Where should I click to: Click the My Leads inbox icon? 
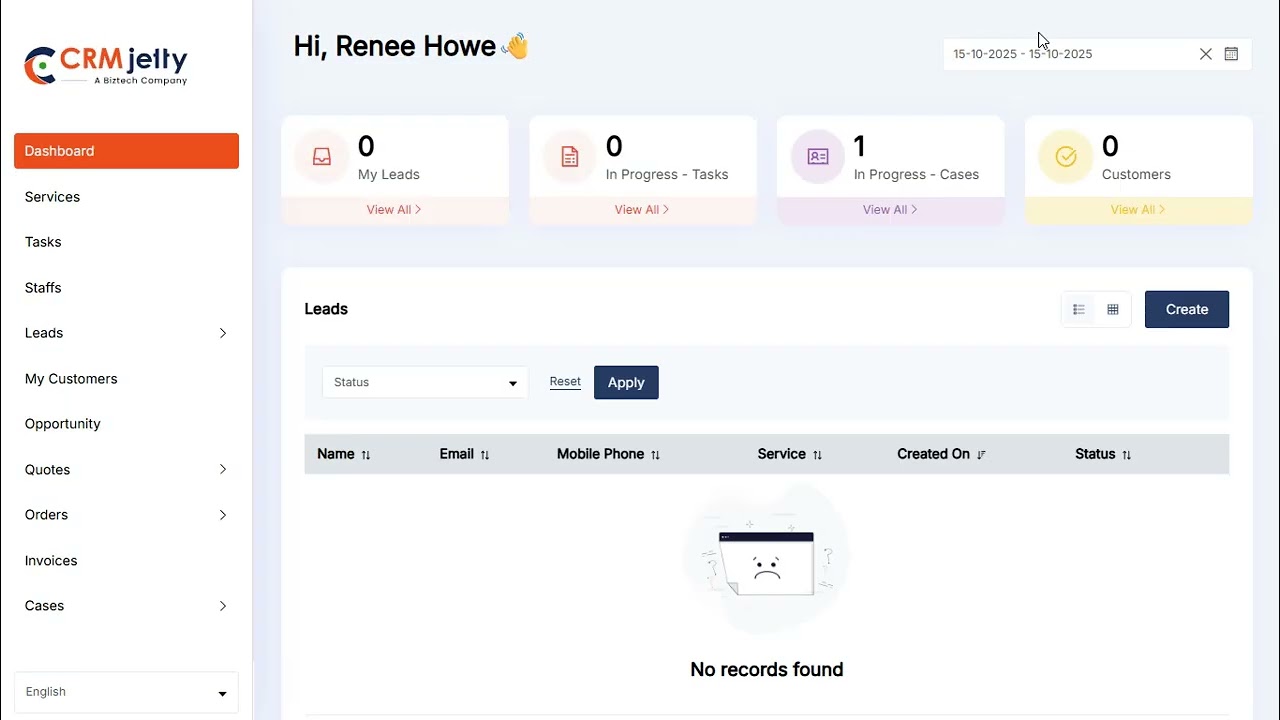(x=322, y=157)
